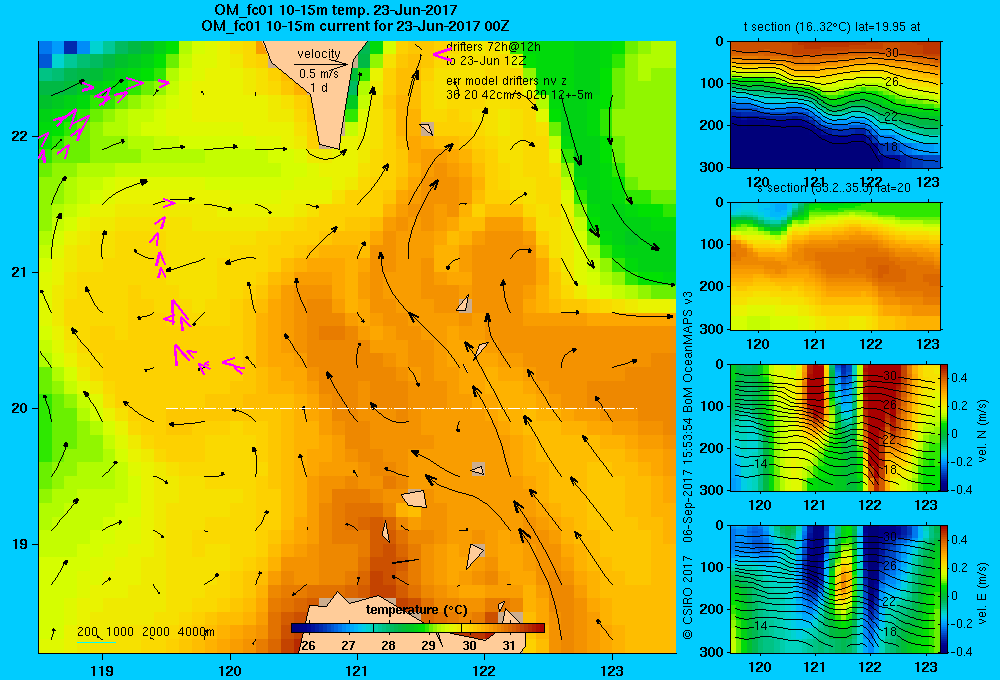Click the main map longitude label 122

click(x=485, y=670)
